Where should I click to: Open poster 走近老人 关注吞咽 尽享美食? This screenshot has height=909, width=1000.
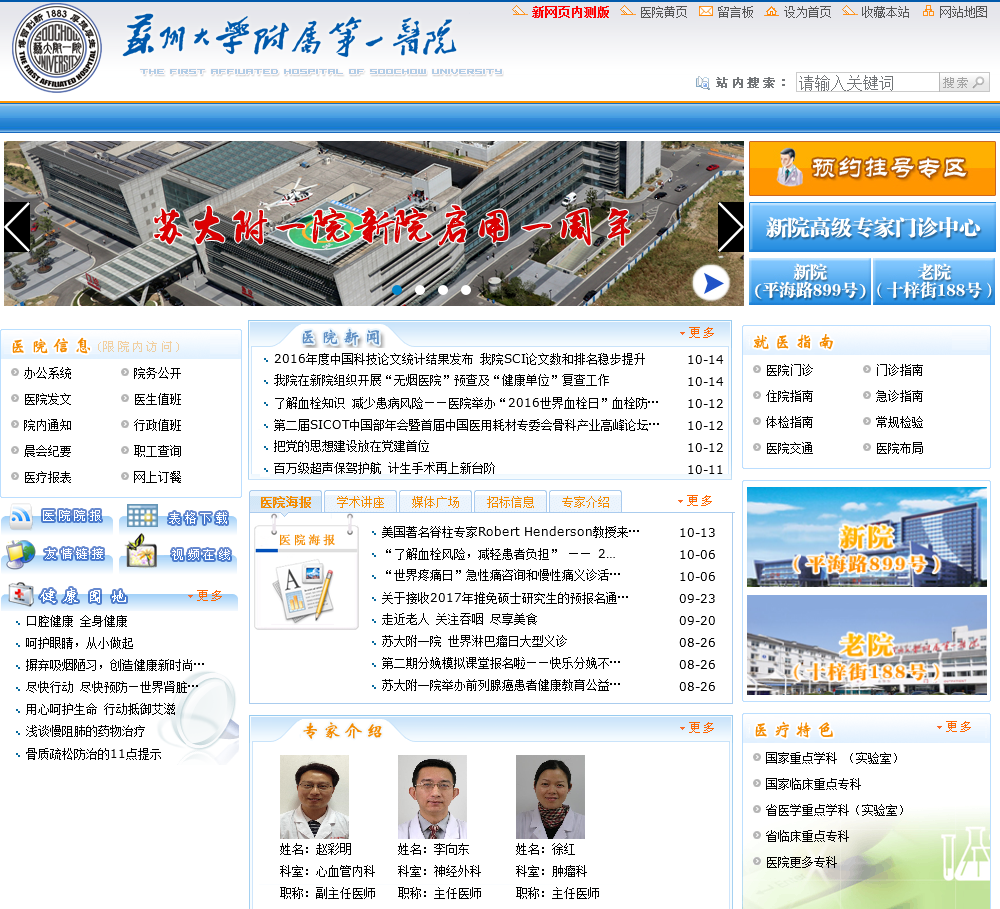point(459,619)
